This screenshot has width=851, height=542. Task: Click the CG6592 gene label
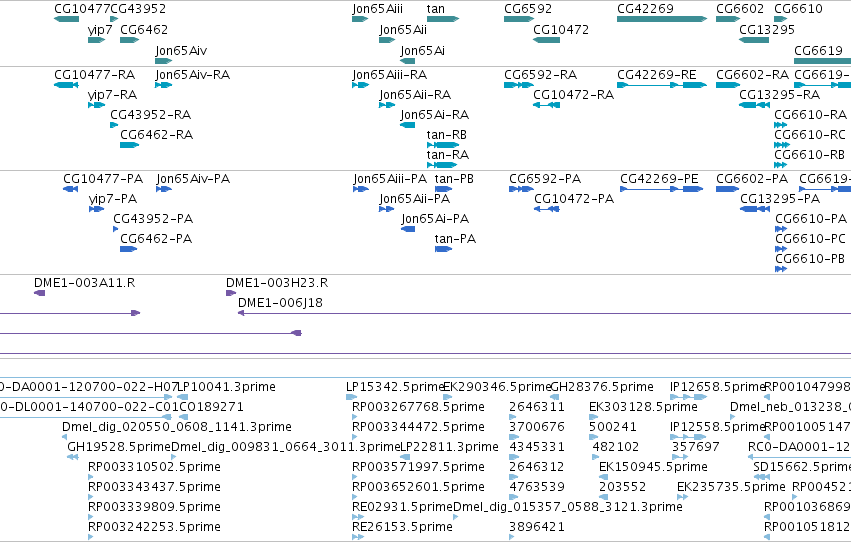(528, 9)
